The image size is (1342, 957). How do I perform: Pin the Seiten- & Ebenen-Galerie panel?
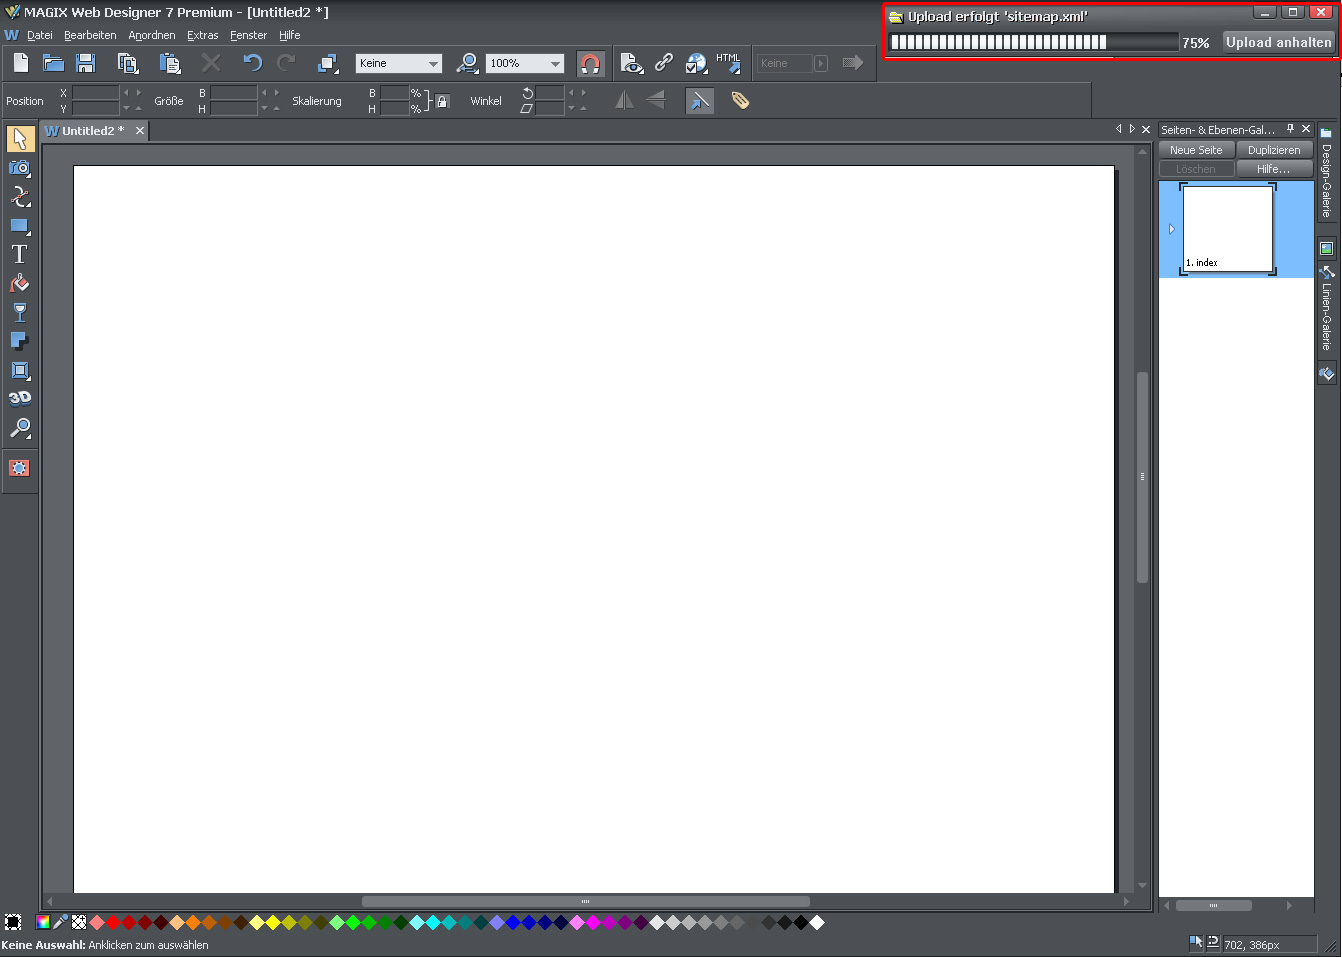coord(1290,129)
